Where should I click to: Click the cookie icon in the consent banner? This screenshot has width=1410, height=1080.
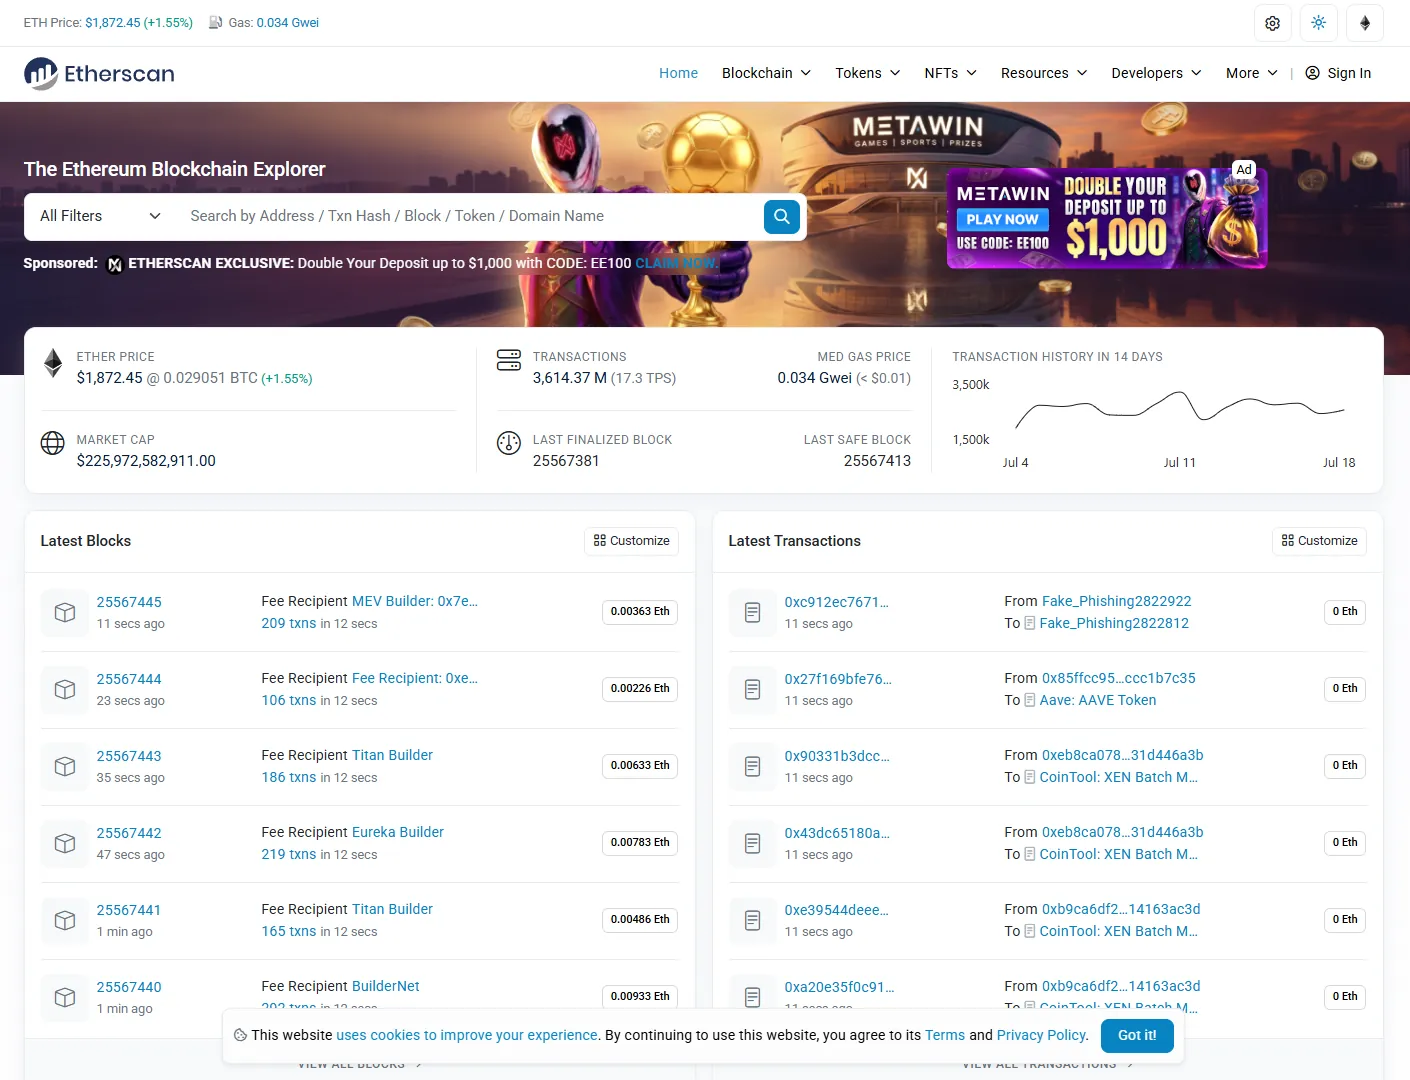point(240,1035)
